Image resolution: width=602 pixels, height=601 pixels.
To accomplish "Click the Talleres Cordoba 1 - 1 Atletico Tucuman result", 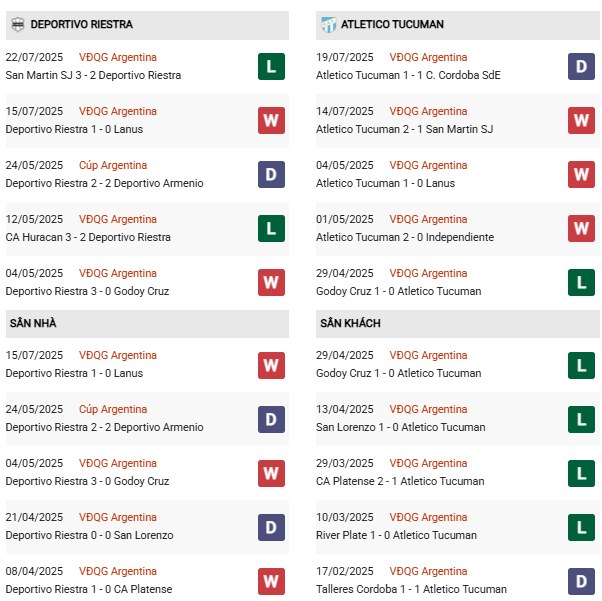I will click(412, 589).
